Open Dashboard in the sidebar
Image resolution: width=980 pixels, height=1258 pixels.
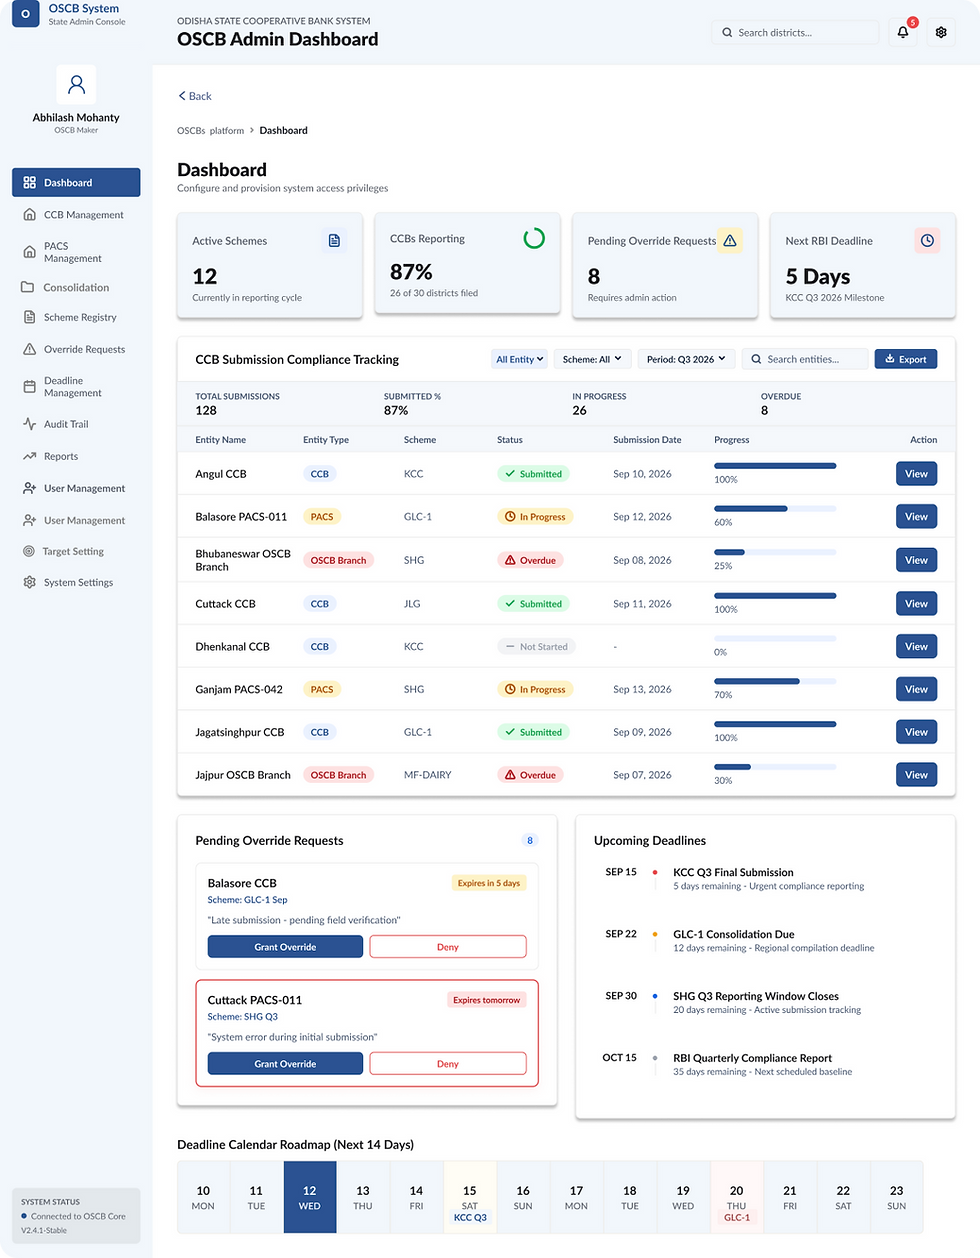76,183
